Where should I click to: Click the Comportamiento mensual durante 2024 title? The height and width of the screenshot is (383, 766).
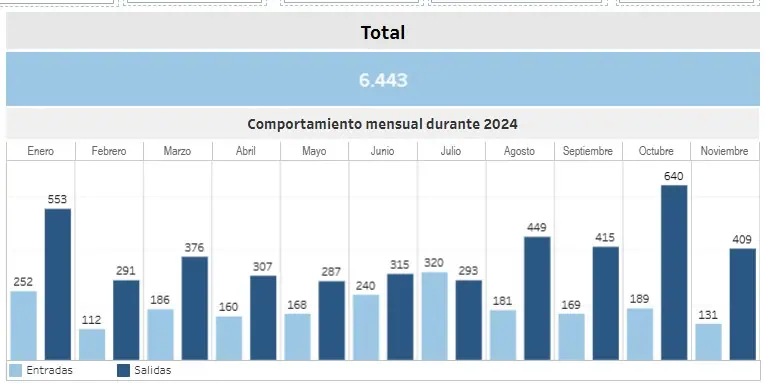[x=383, y=124]
